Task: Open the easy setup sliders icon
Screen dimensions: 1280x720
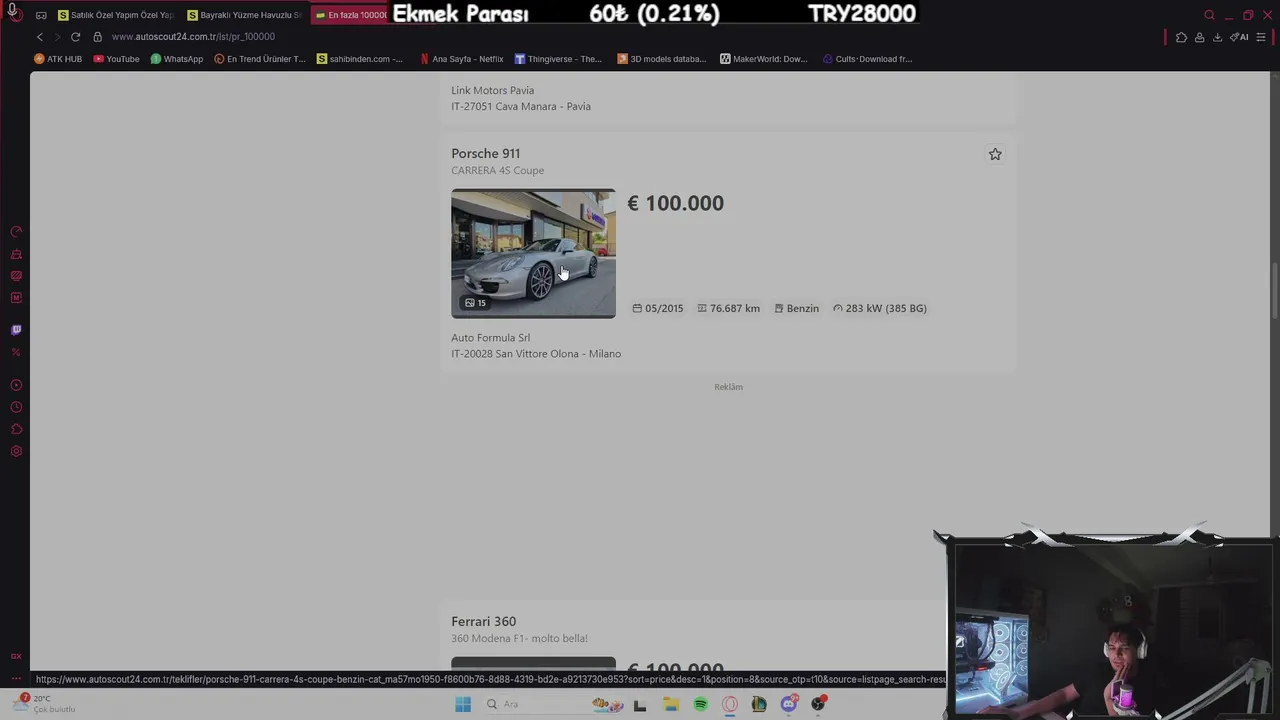Action: pyautogui.click(x=1261, y=37)
